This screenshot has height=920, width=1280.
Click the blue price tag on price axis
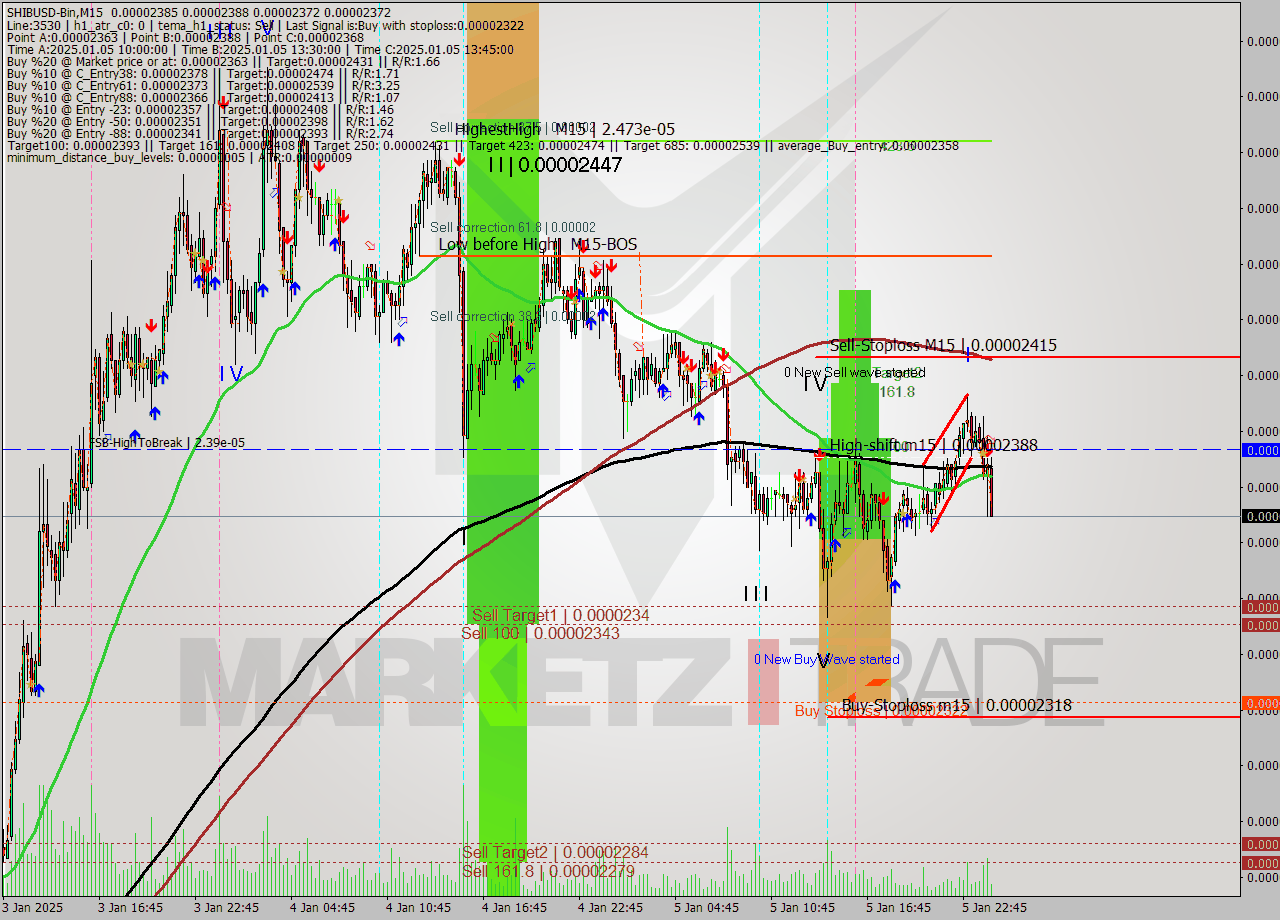click(1260, 450)
